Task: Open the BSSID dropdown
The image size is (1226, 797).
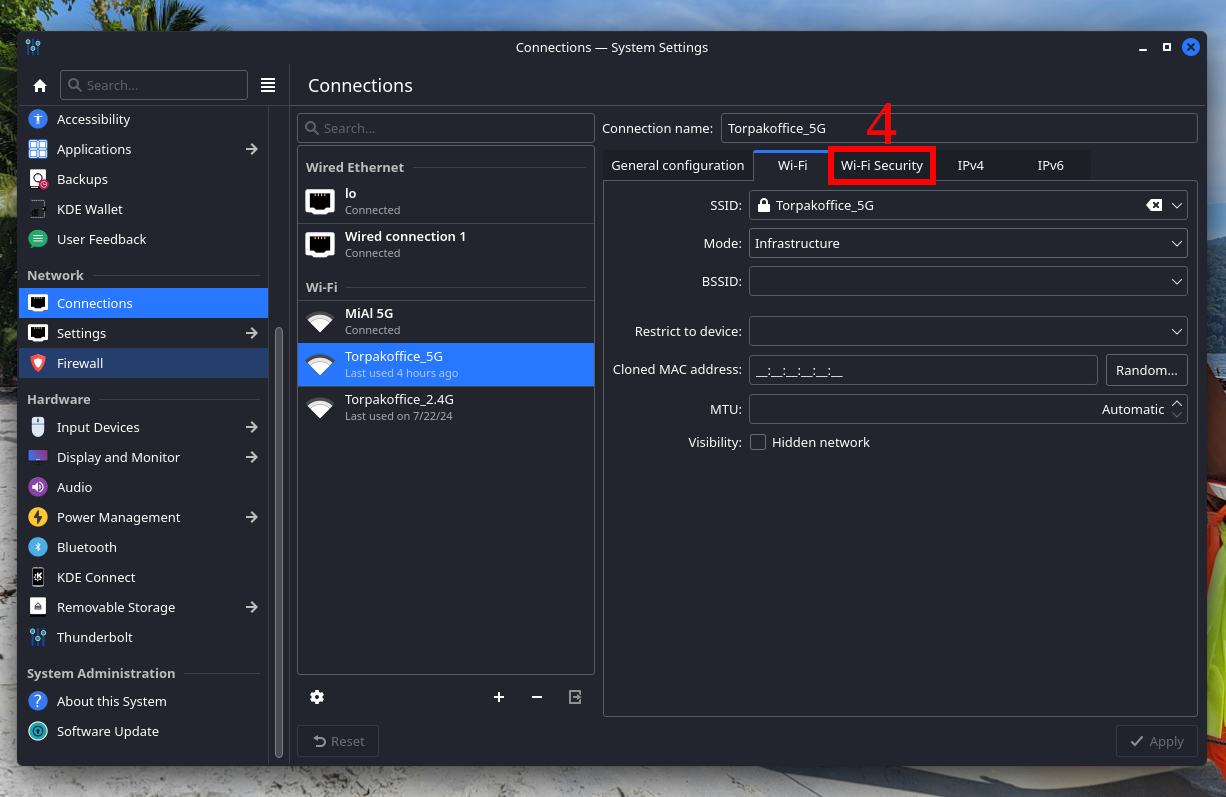Action: pos(1176,282)
